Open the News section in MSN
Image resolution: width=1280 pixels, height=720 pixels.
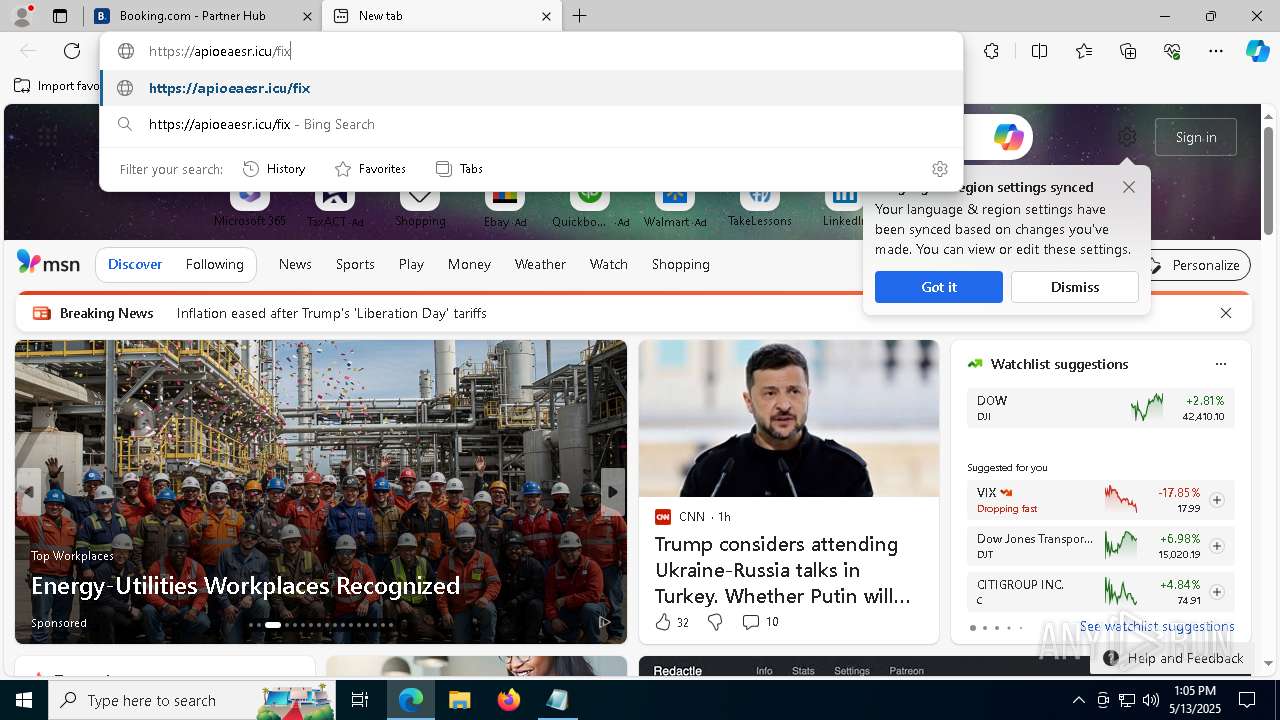coord(295,264)
